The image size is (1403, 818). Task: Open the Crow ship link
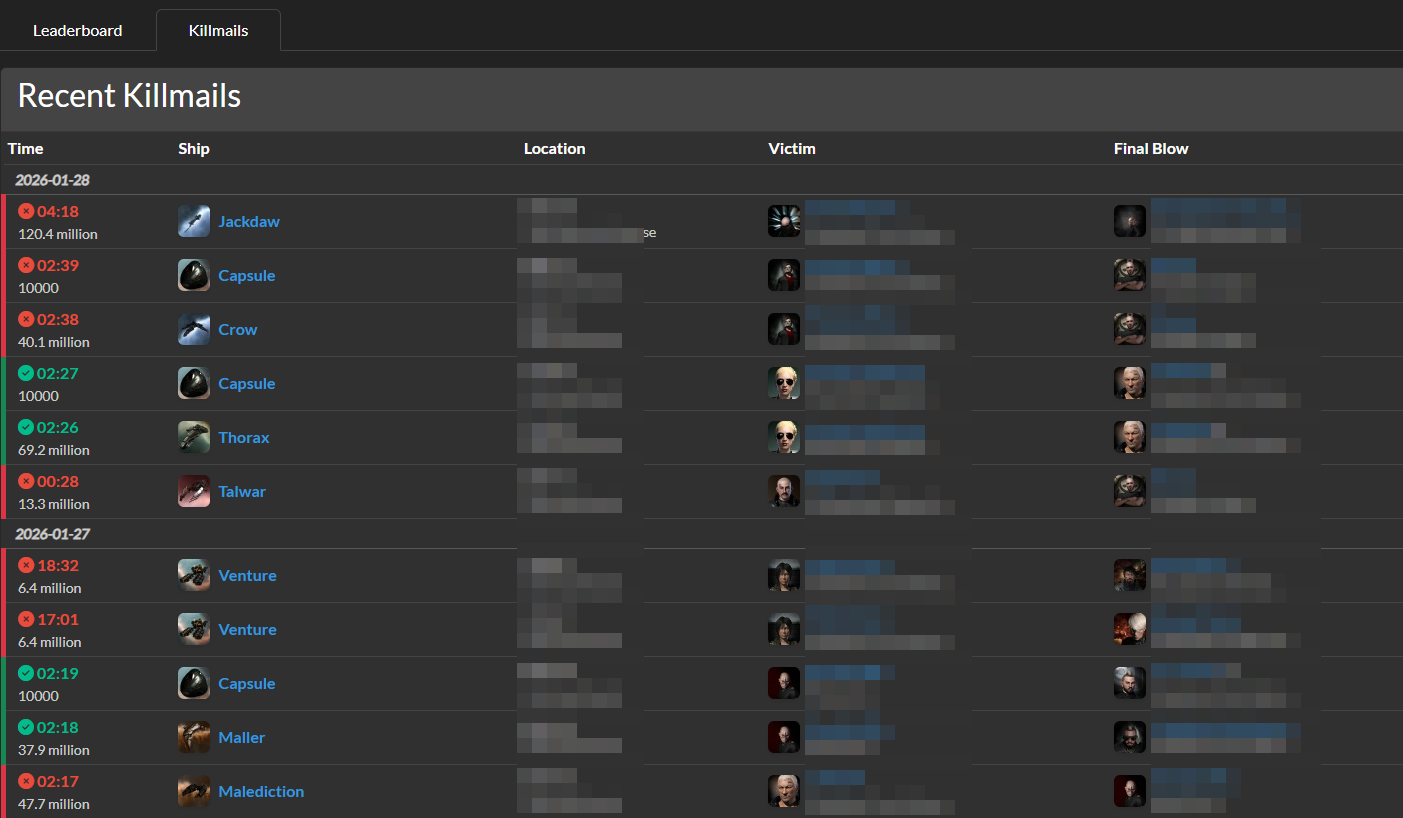238,329
